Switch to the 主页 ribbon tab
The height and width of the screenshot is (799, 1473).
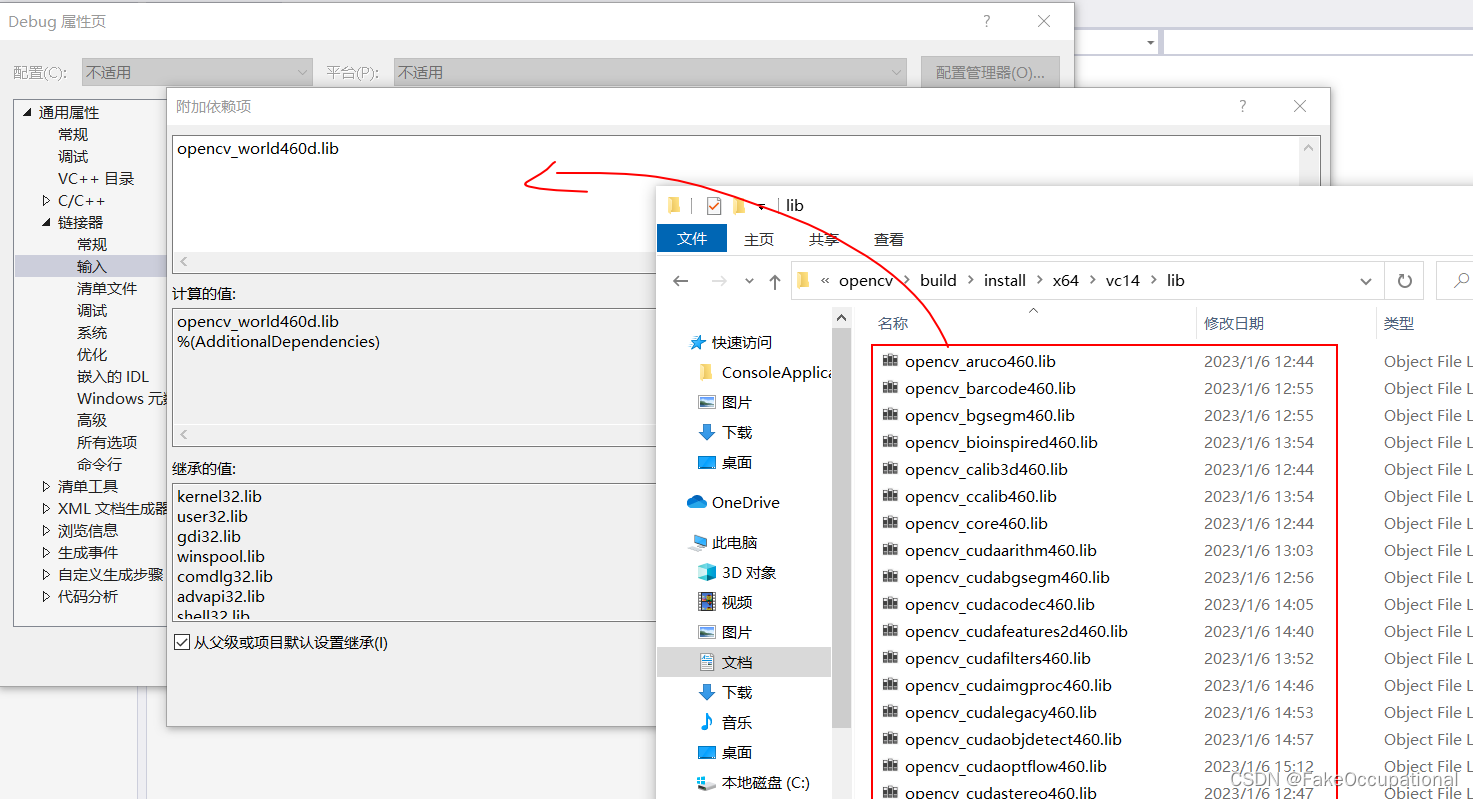pos(759,240)
